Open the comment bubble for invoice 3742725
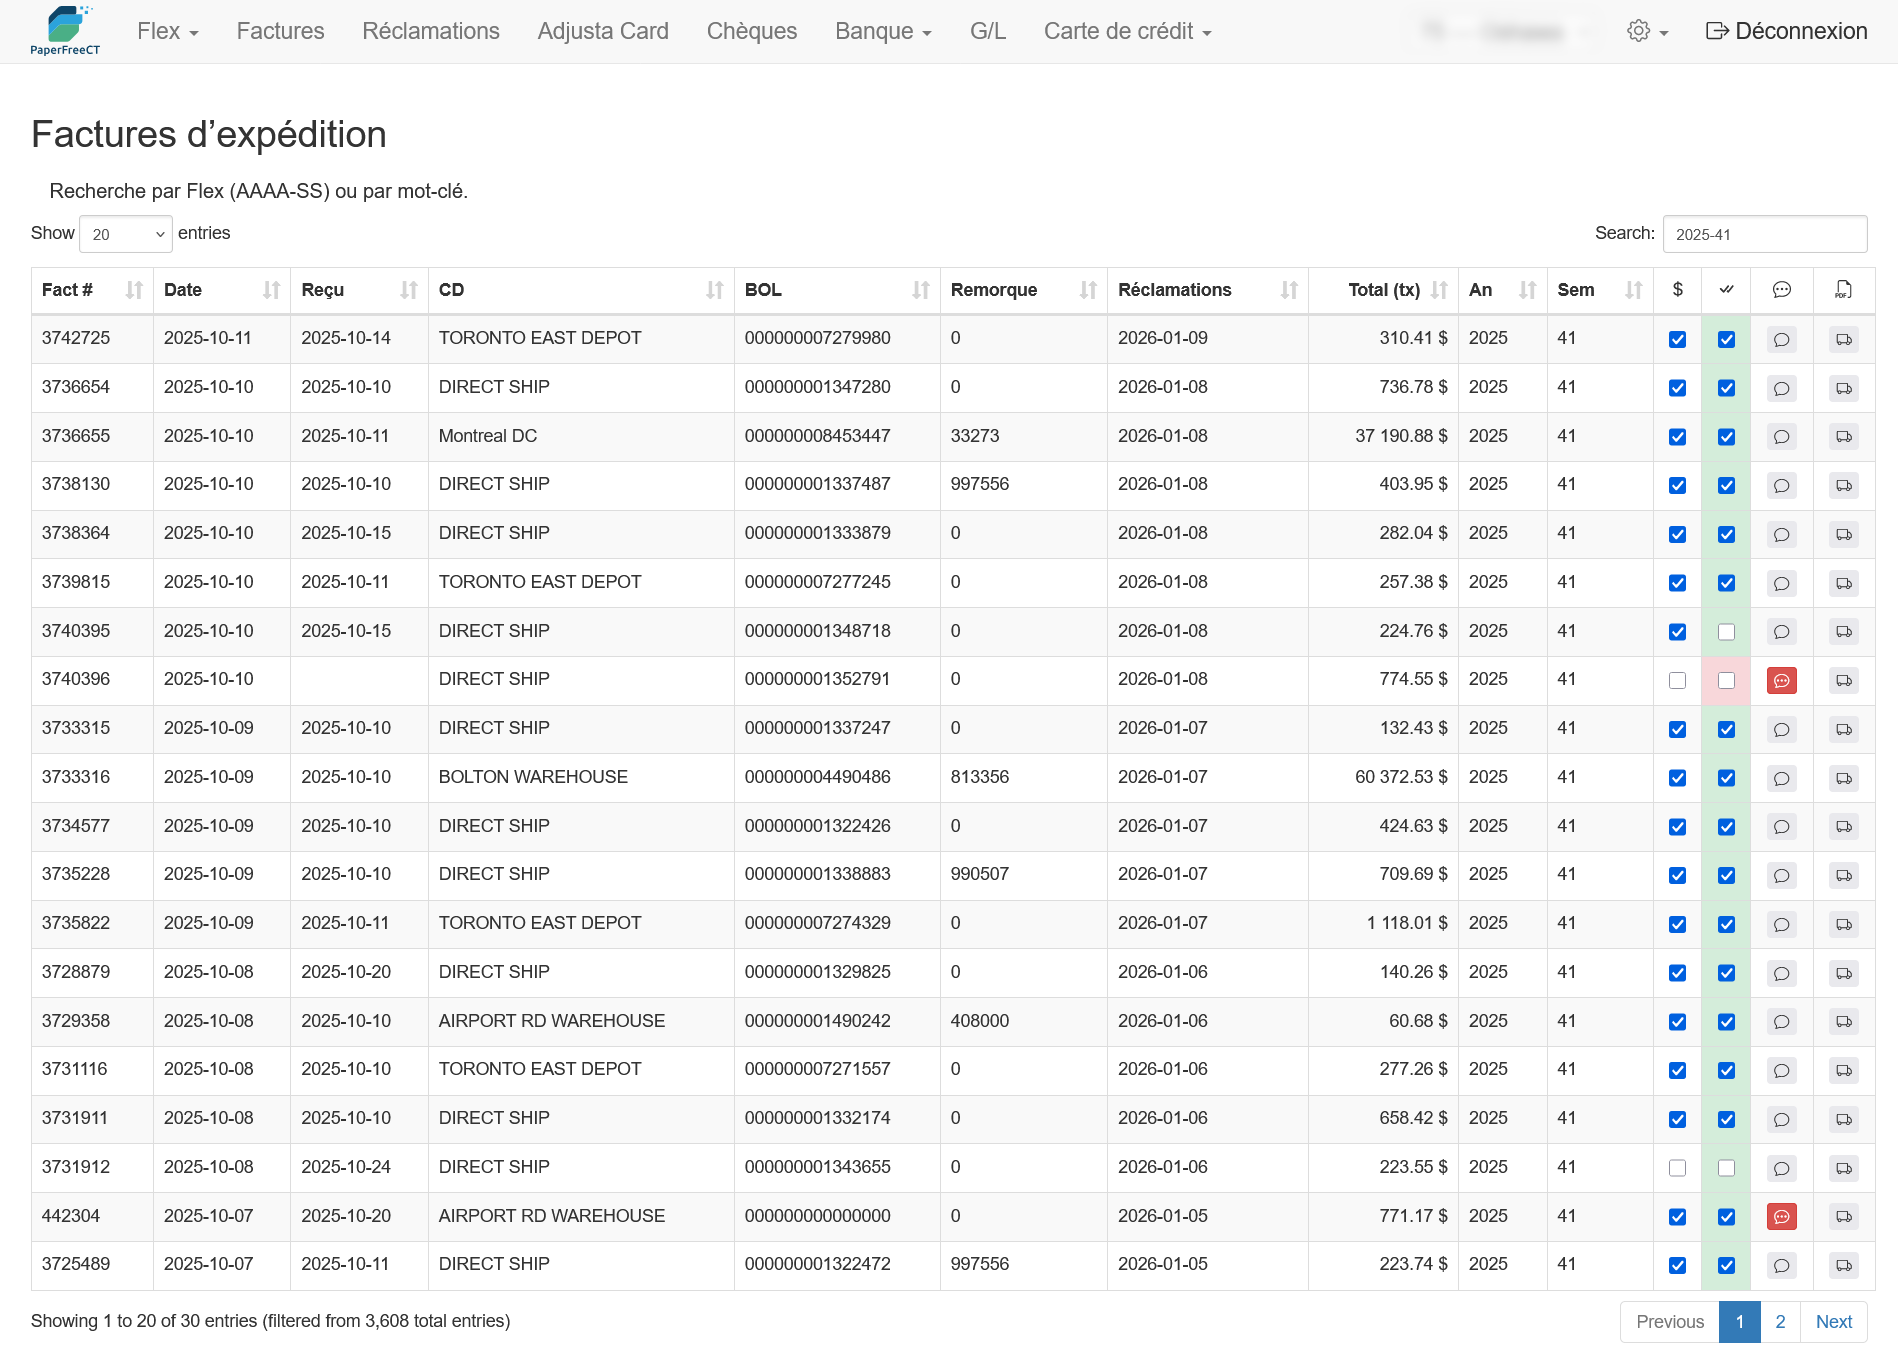 1781,339
